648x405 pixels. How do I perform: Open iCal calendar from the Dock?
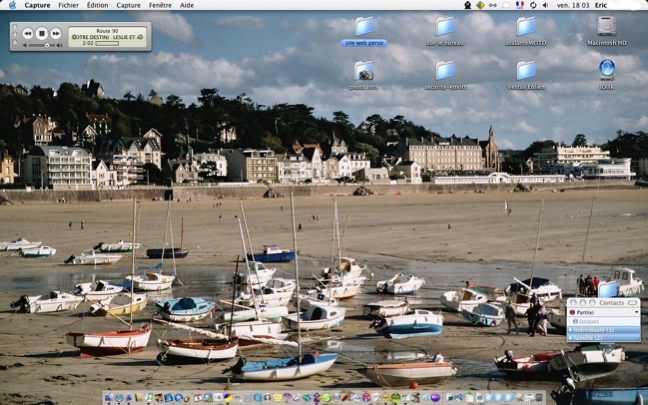click(198, 398)
